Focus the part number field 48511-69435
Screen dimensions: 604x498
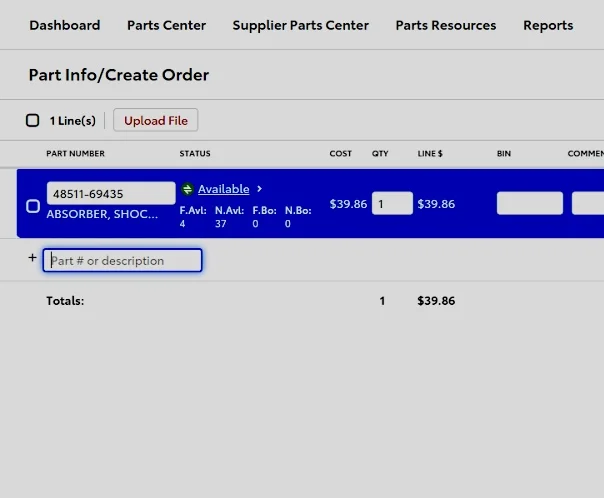[110, 194]
